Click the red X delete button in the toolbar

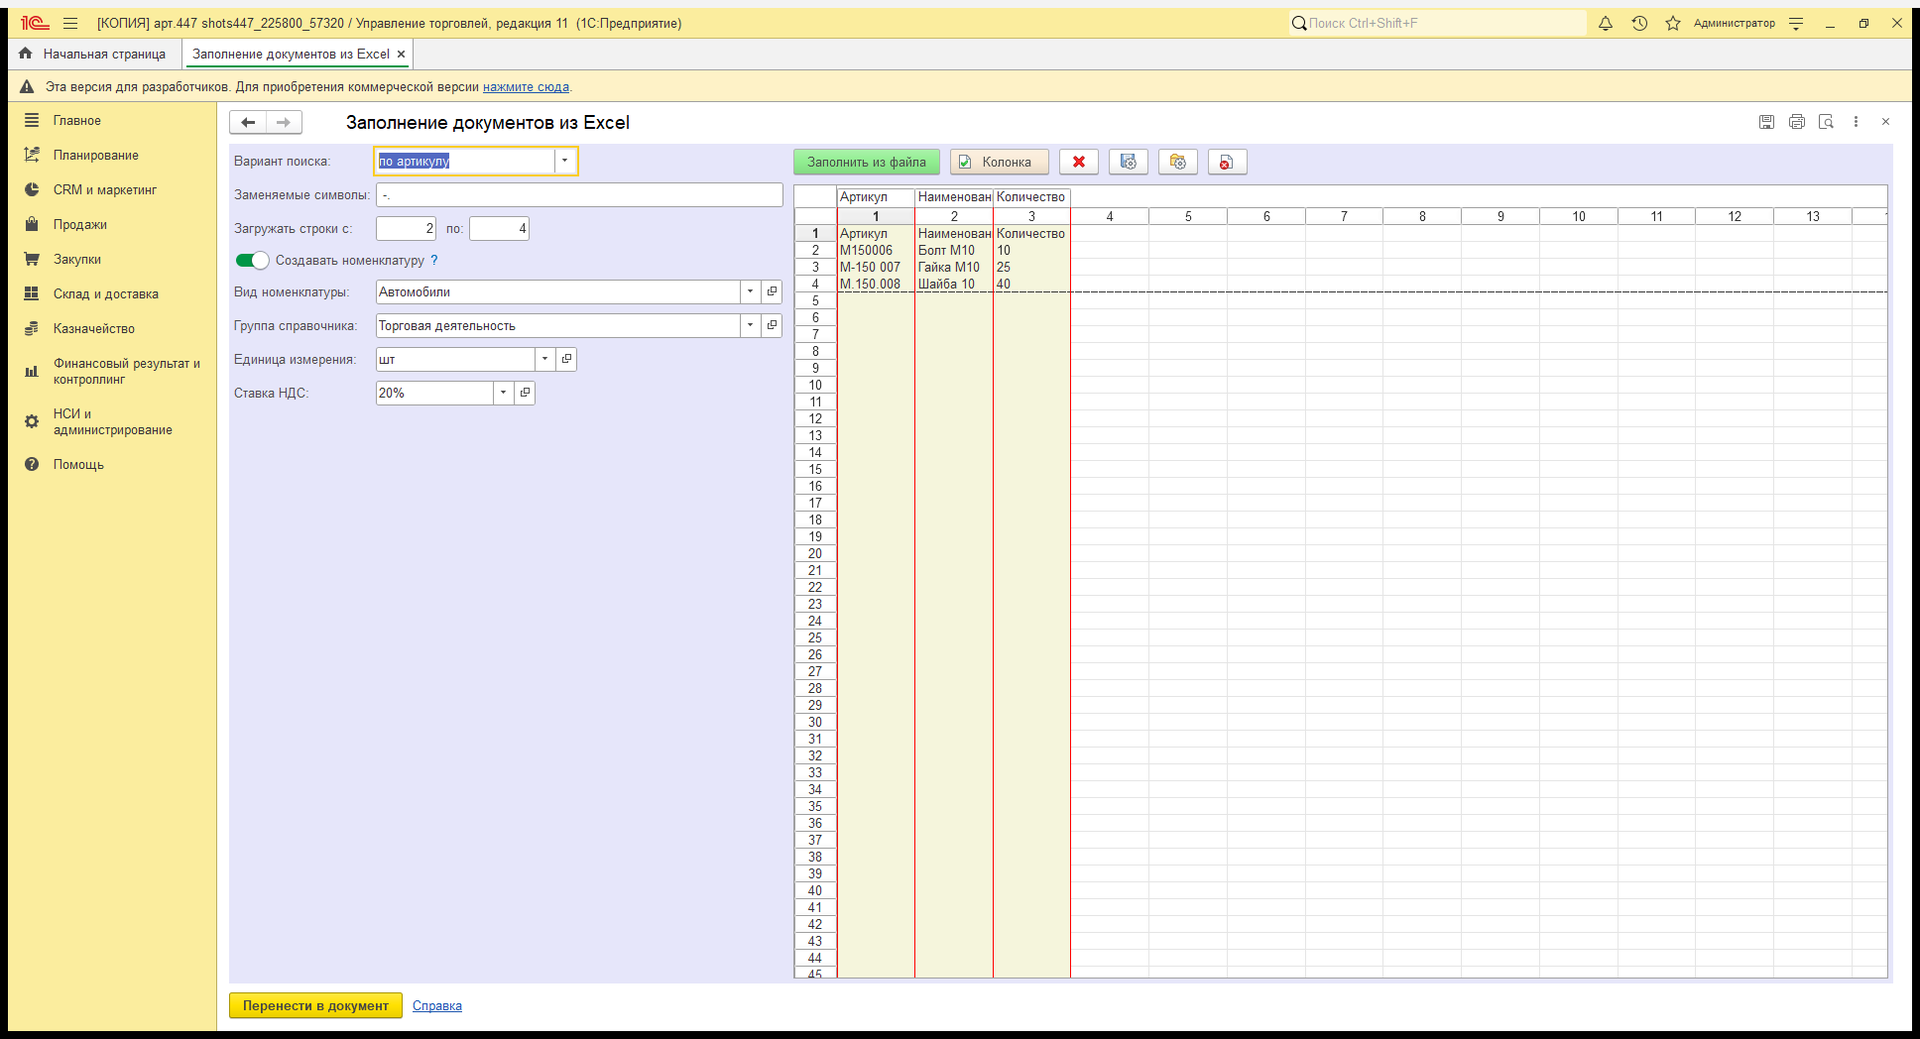[1078, 162]
